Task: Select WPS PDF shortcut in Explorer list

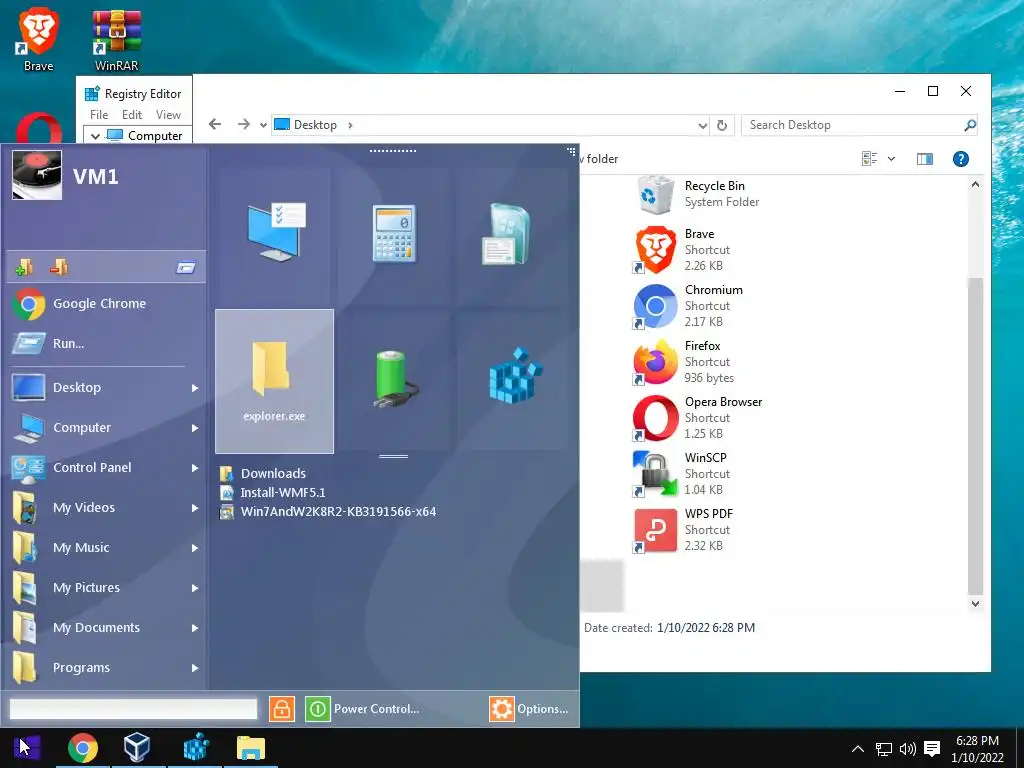Action: click(684, 530)
